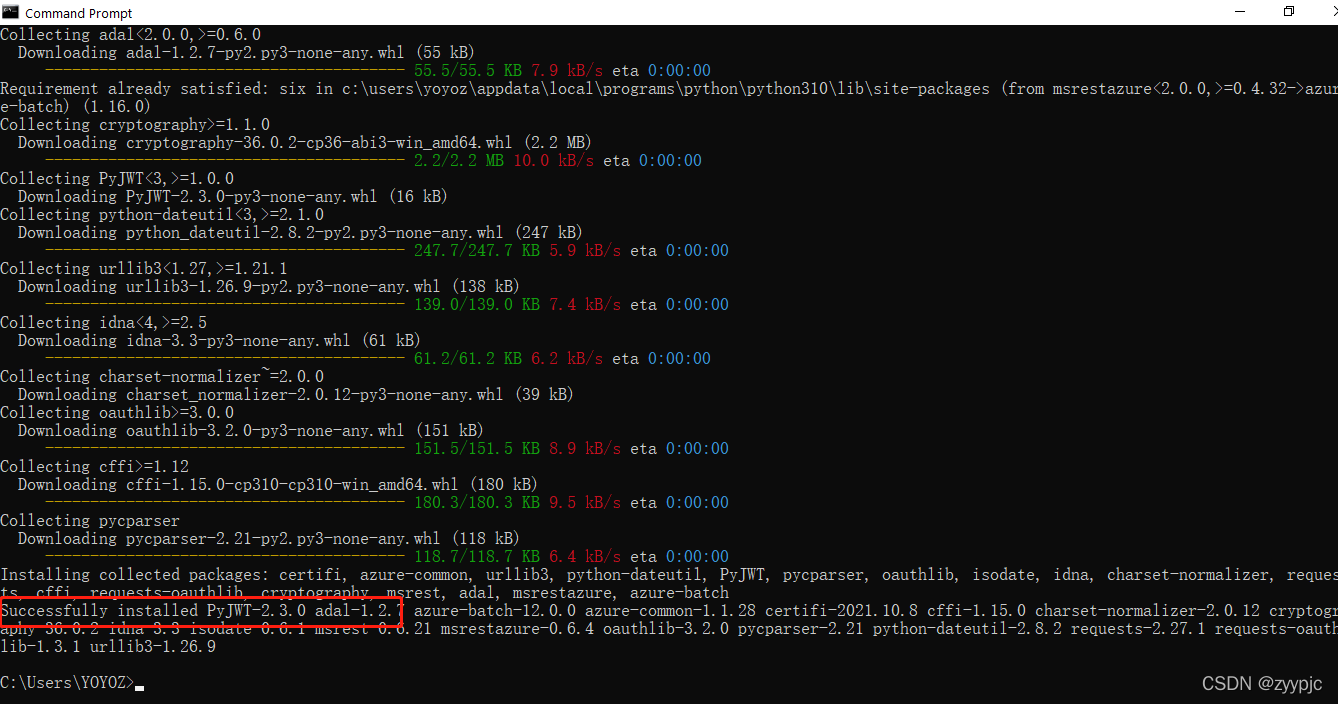Click the cryptography-36.0.2 wheel download line
The image size is (1338, 704).
(x=305, y=143)
